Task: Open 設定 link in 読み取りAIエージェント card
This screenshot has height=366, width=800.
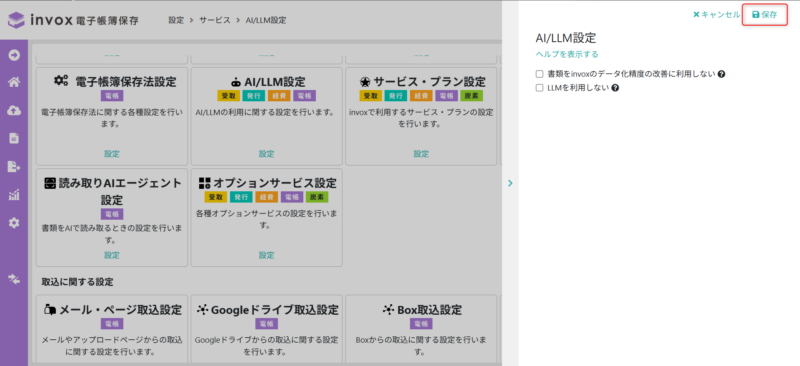Action: [x=112, y=255]
